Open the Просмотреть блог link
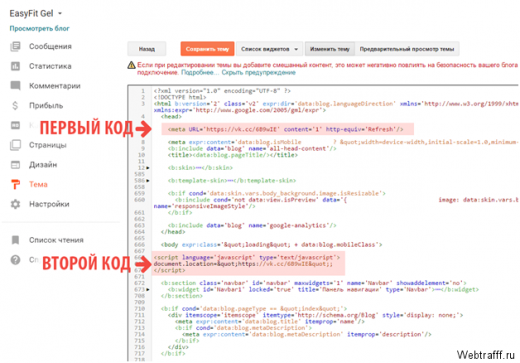 tap(40, 28)
